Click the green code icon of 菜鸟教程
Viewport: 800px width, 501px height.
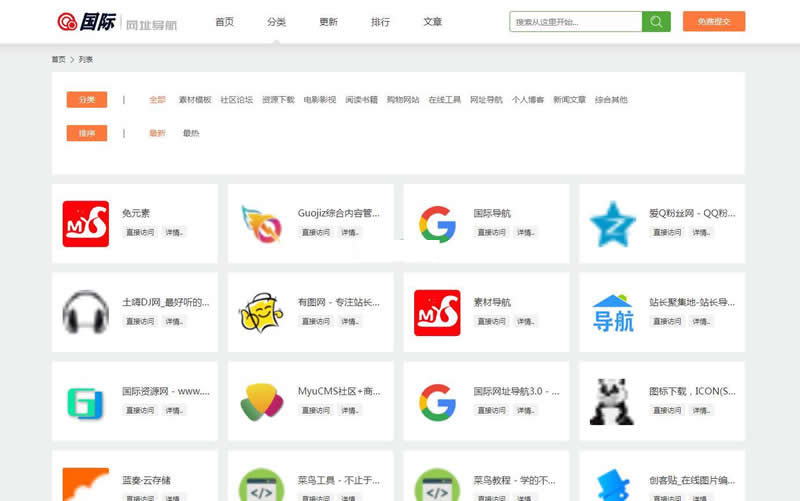pos(437,485)
